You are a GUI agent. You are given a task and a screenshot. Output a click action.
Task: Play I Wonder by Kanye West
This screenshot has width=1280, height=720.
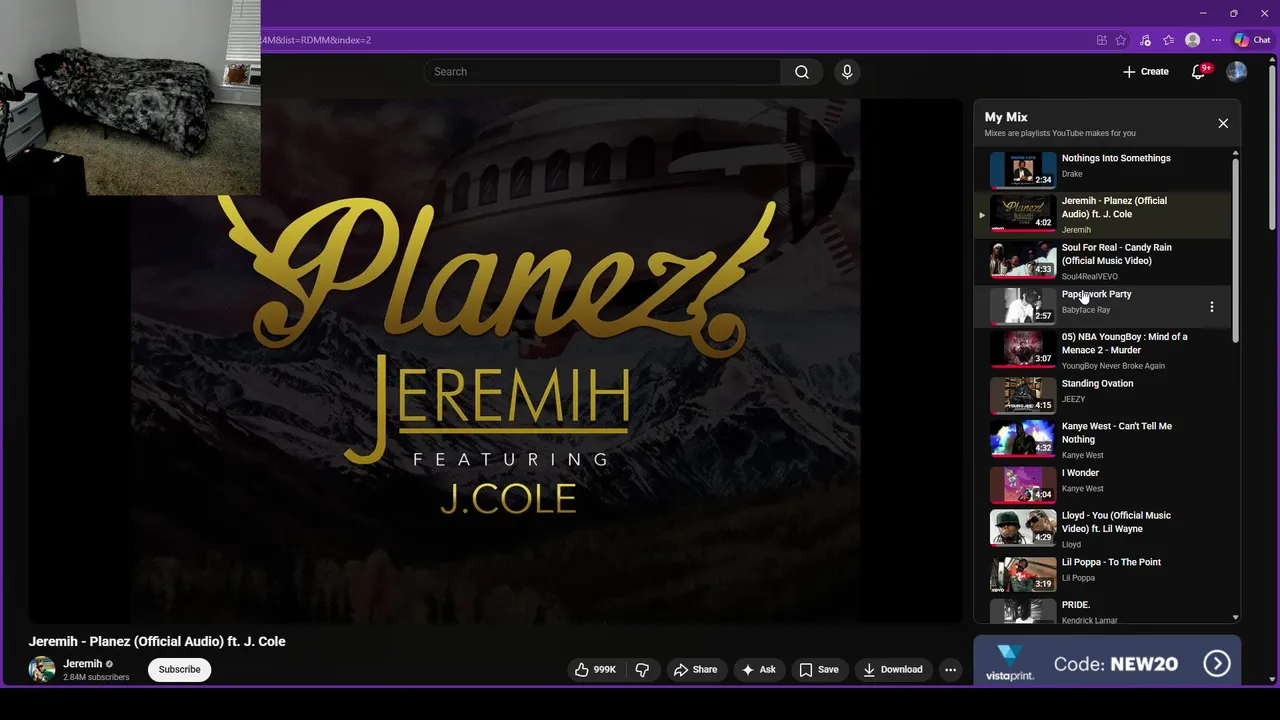tap(1104, 484)
